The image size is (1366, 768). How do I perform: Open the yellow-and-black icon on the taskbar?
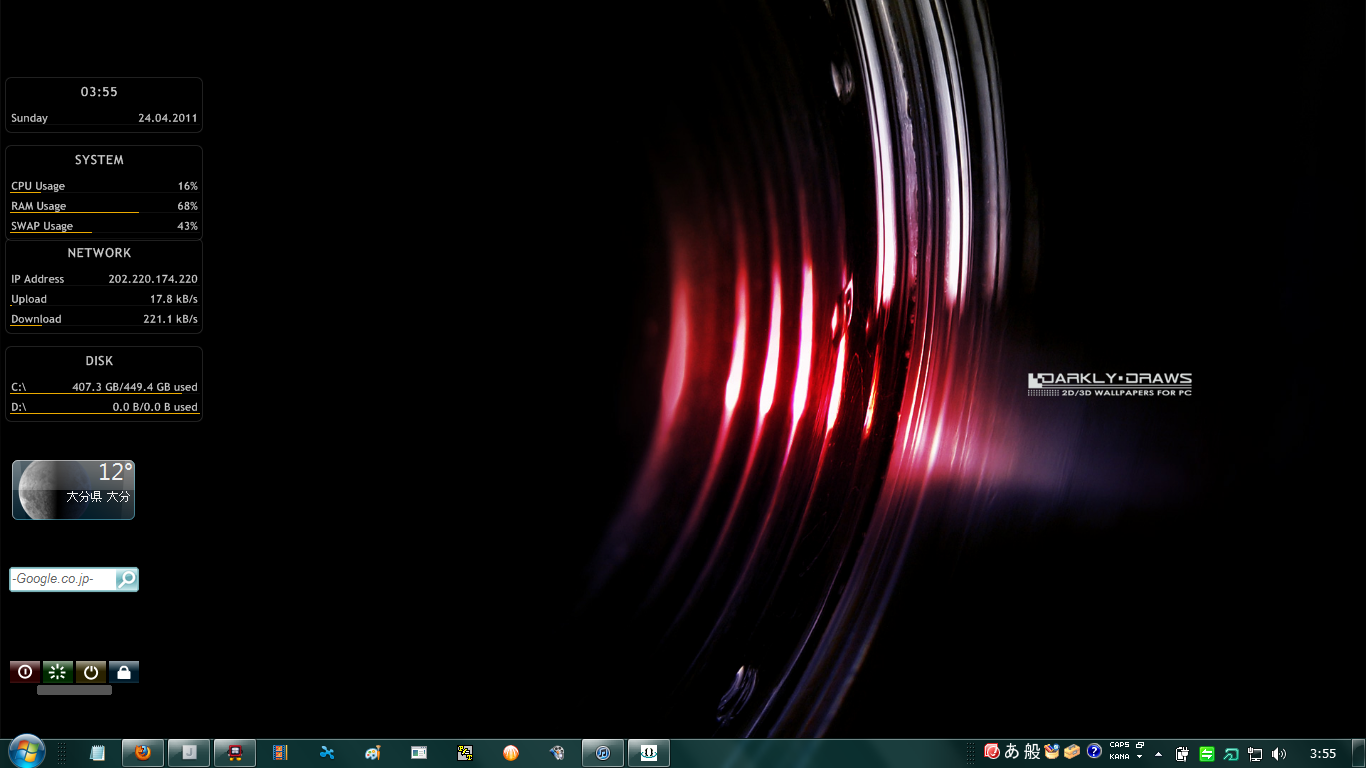465,753
